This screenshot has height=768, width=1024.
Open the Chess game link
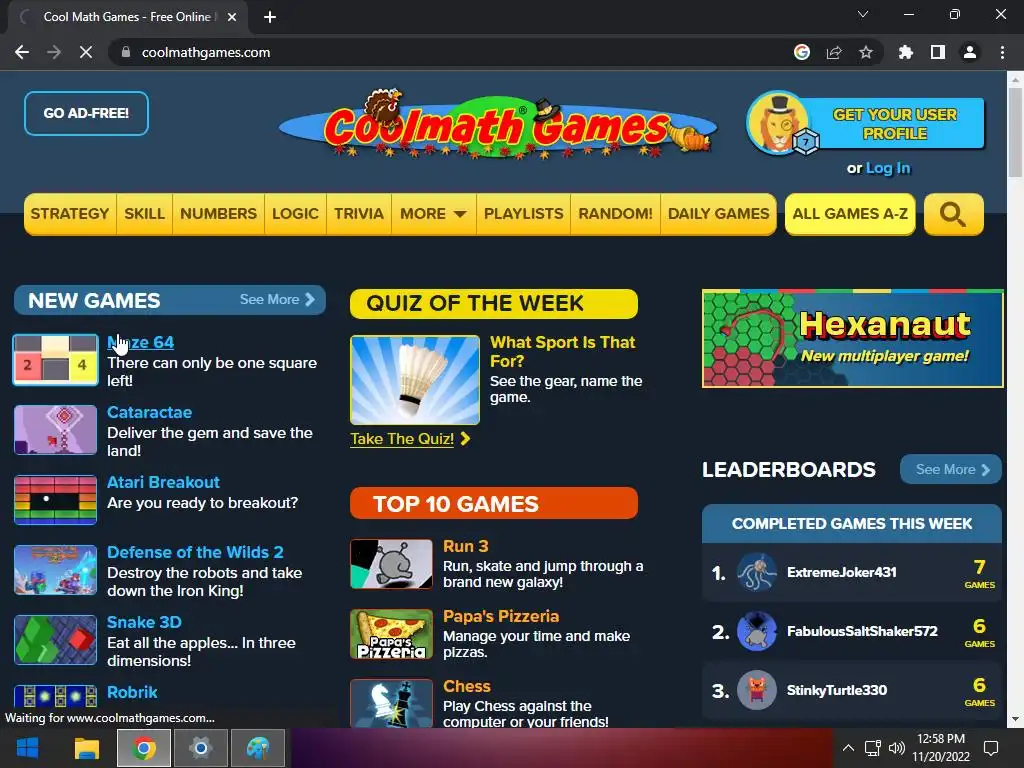467,686
